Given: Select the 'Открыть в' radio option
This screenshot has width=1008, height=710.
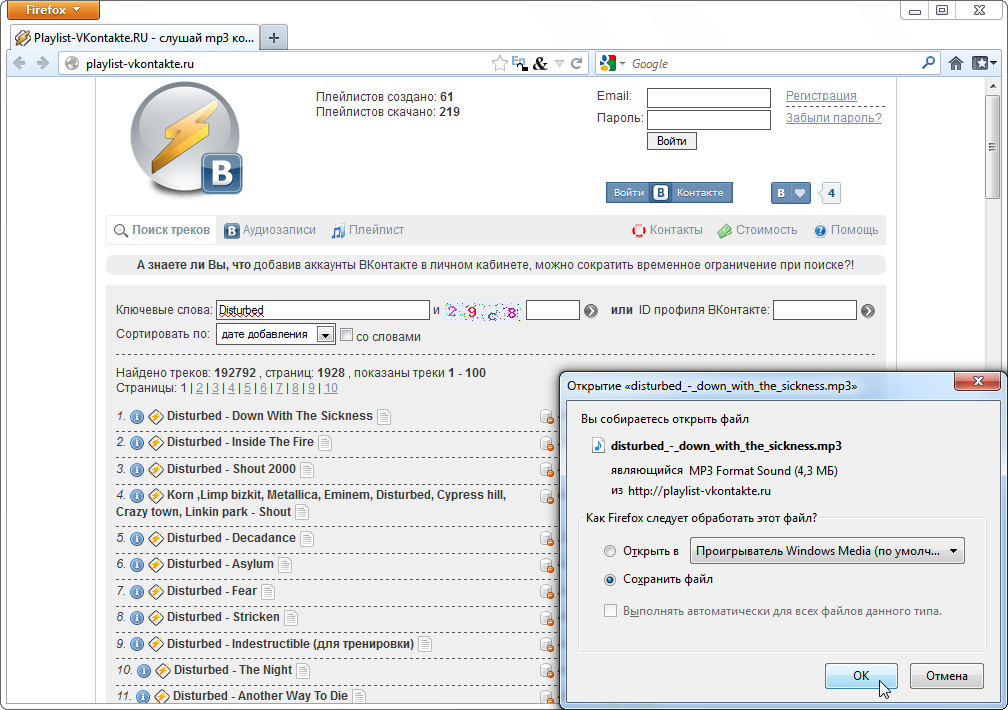Looking at the screenshot, I should point(609,551).
